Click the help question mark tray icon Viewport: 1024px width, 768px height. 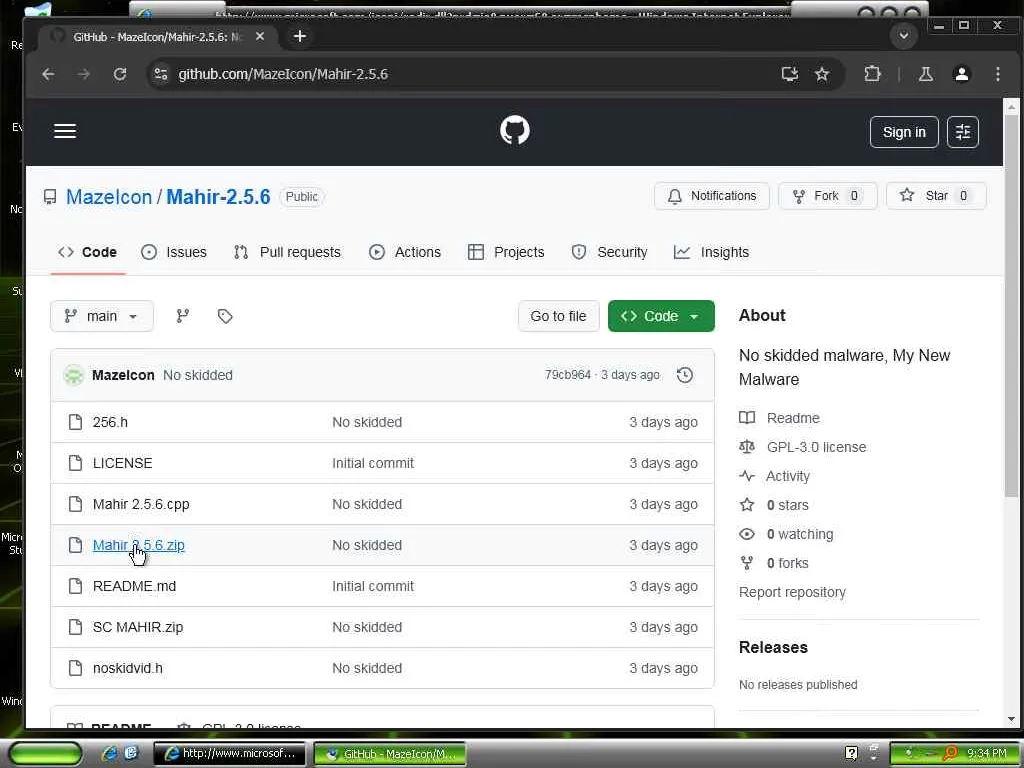[x=851, y=753]
